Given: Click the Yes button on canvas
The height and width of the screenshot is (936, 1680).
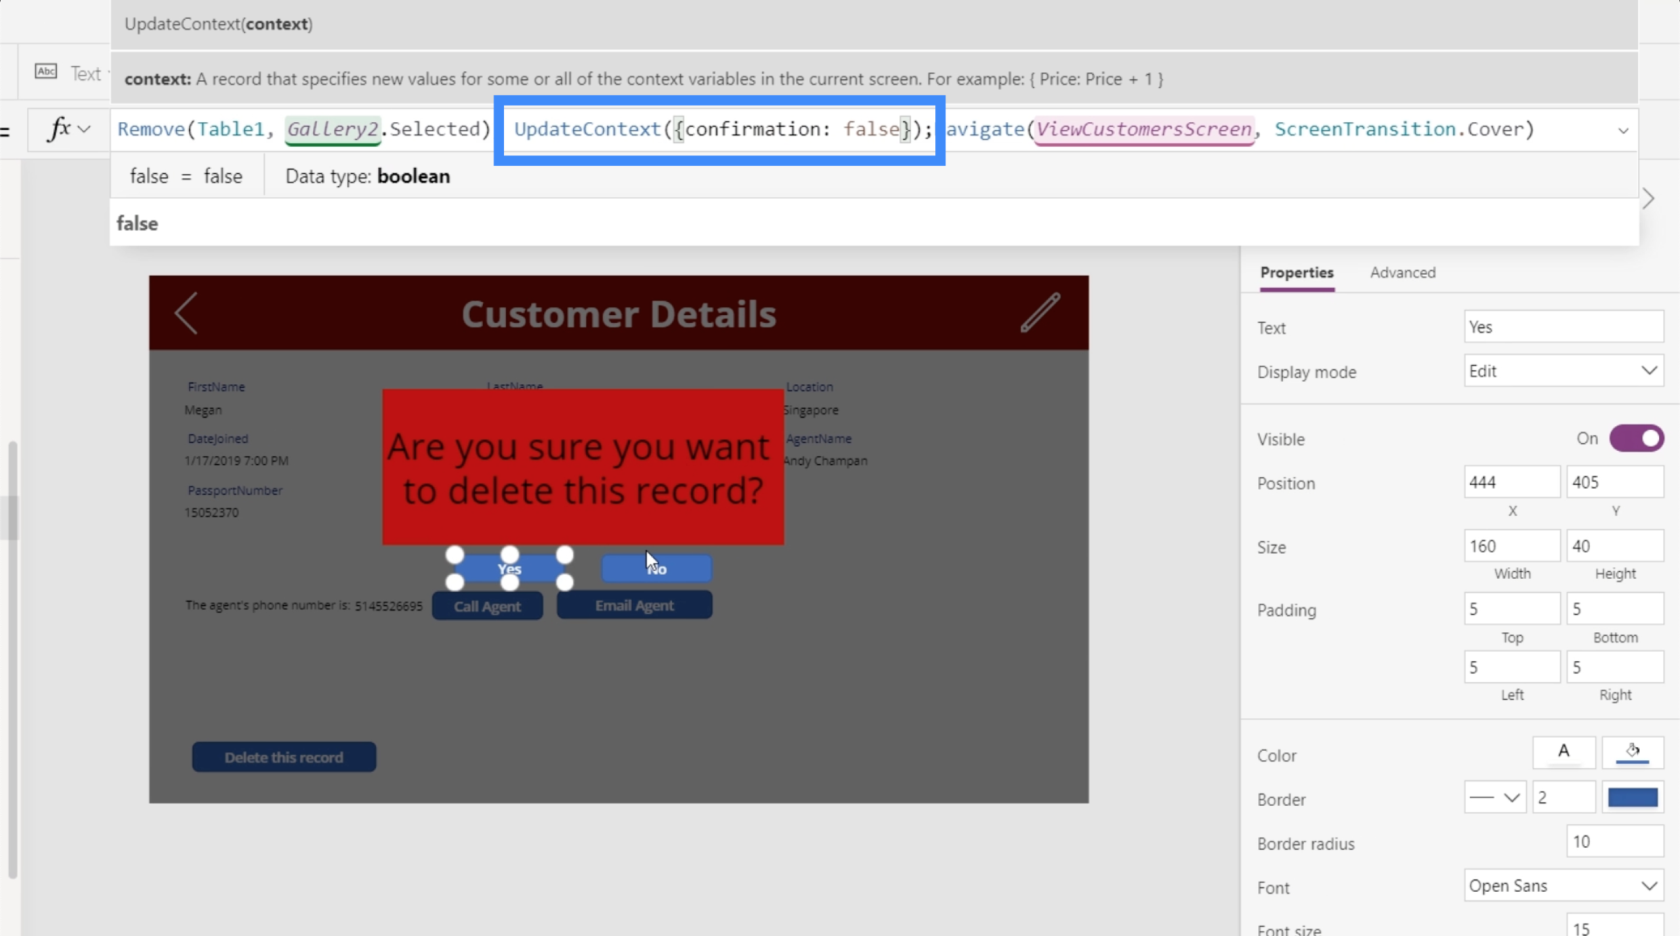Looking at the screenshot, I should point(509,568).
